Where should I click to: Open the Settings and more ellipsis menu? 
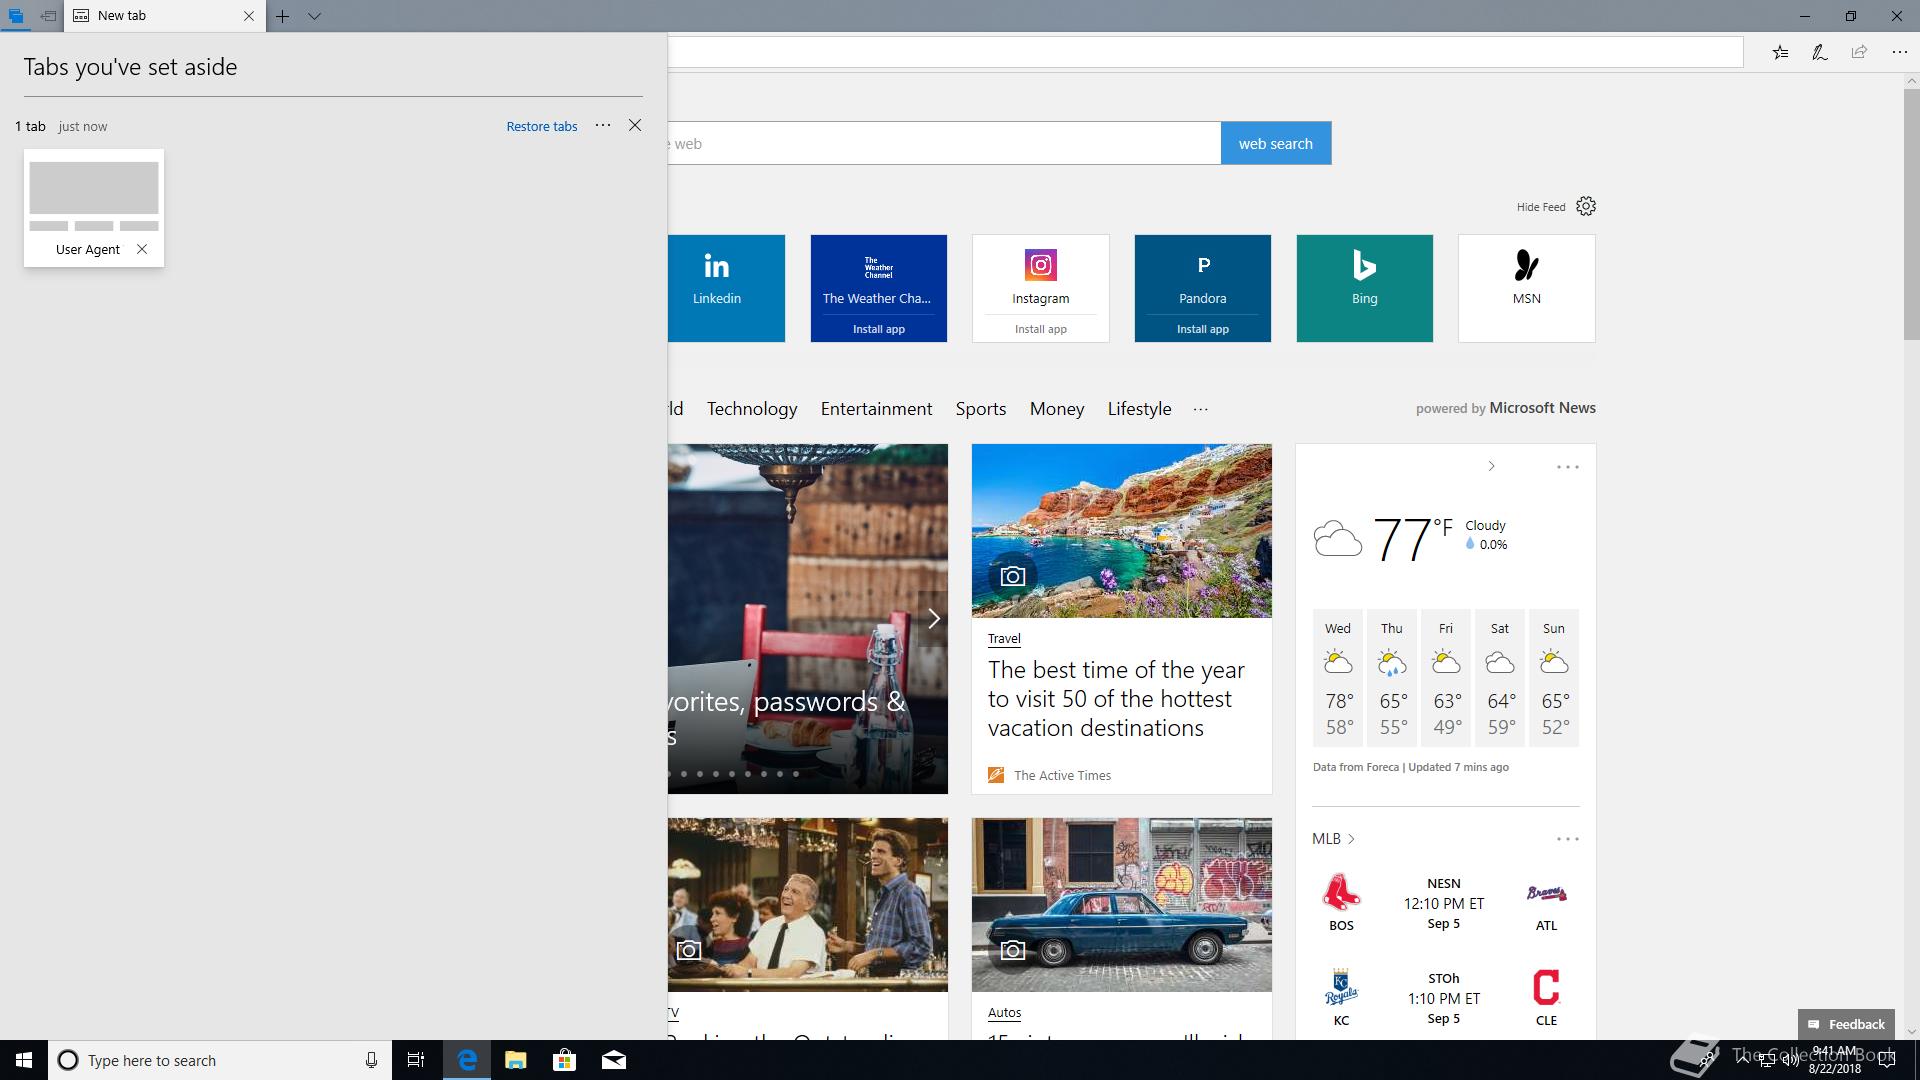1899,52
